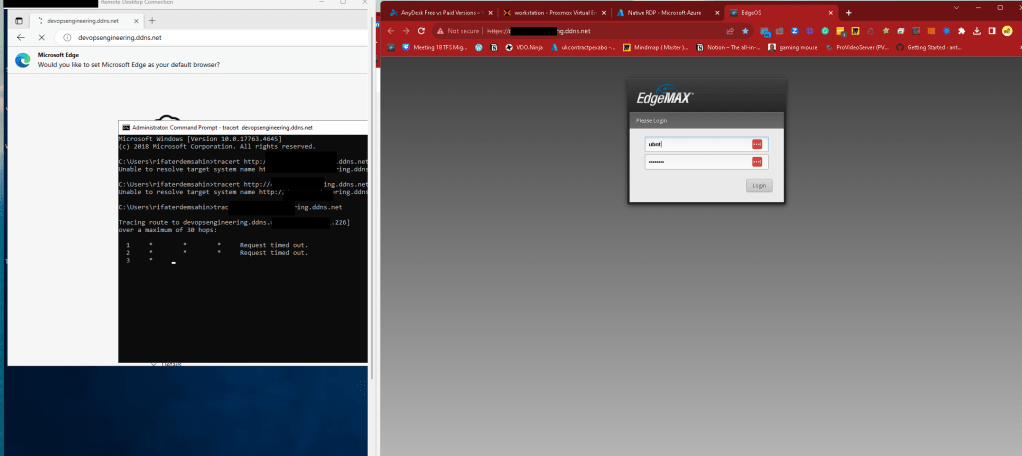Reload the page in Chrome
Screen dimensions: 1022x456
(421, 31)
